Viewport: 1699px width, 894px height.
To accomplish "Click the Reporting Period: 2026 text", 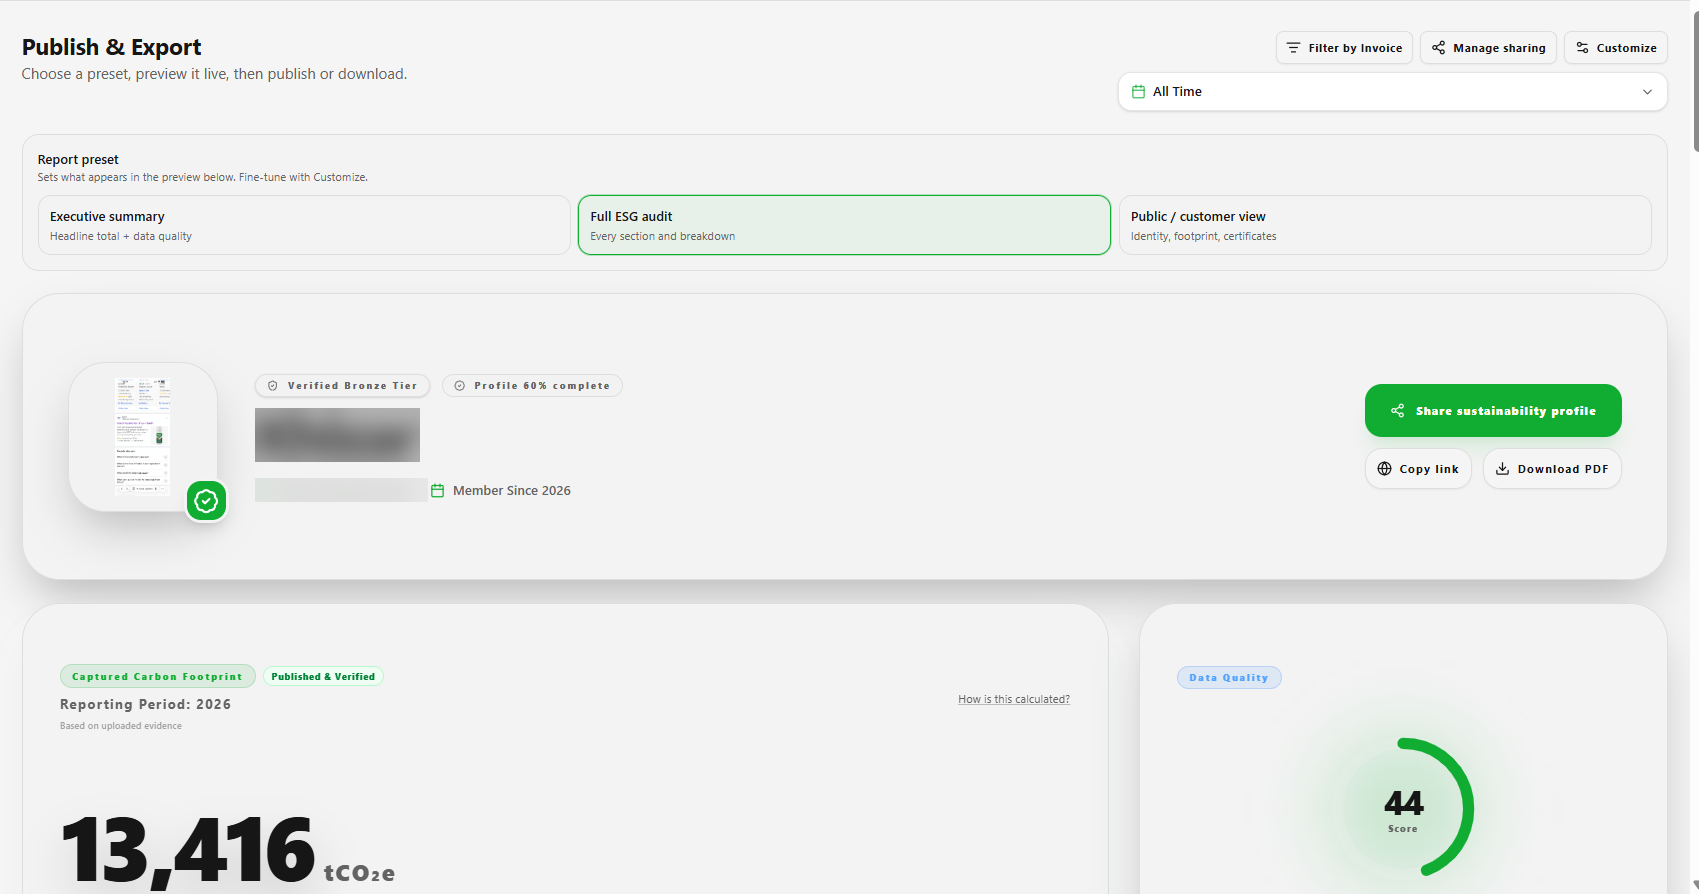I will point(146,705).
